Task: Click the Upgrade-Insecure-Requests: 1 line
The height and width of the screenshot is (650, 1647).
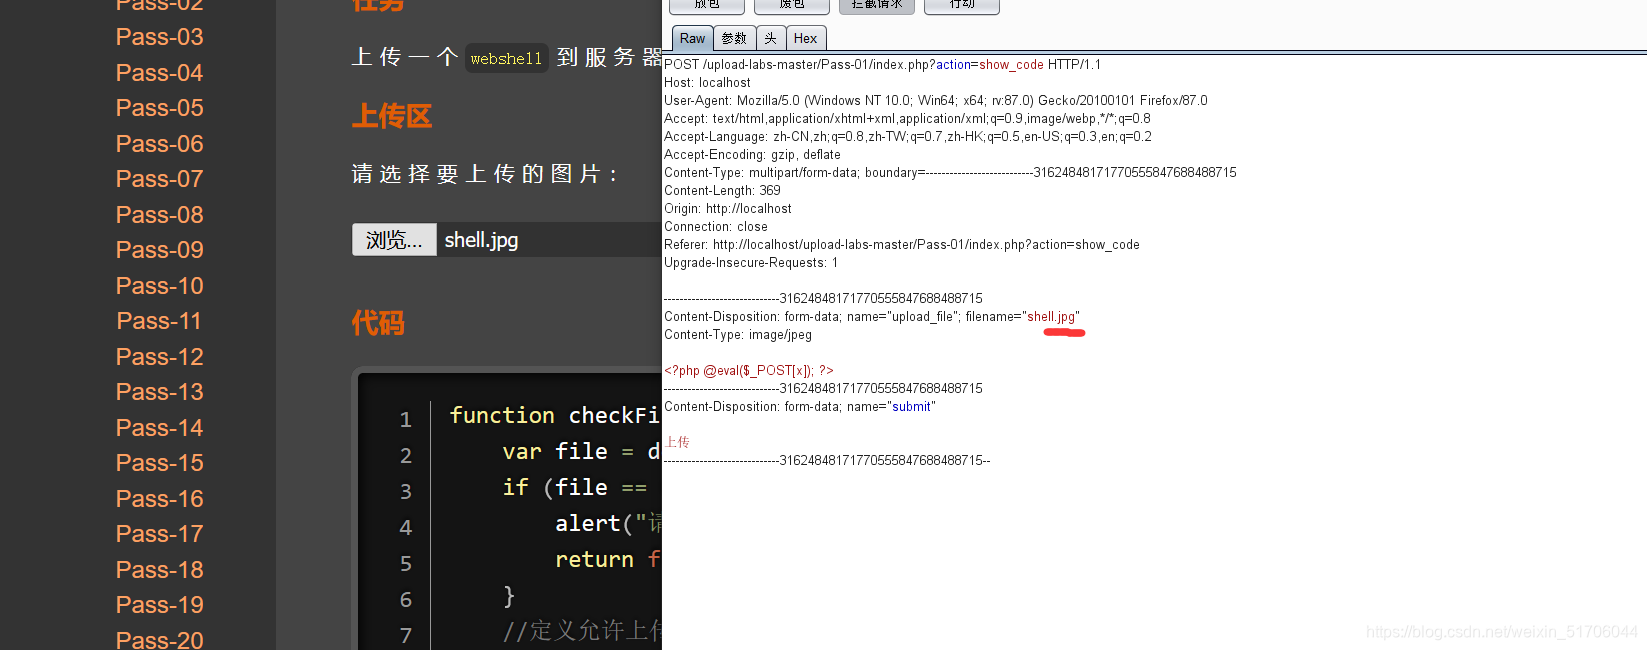Action: (751, 262)
